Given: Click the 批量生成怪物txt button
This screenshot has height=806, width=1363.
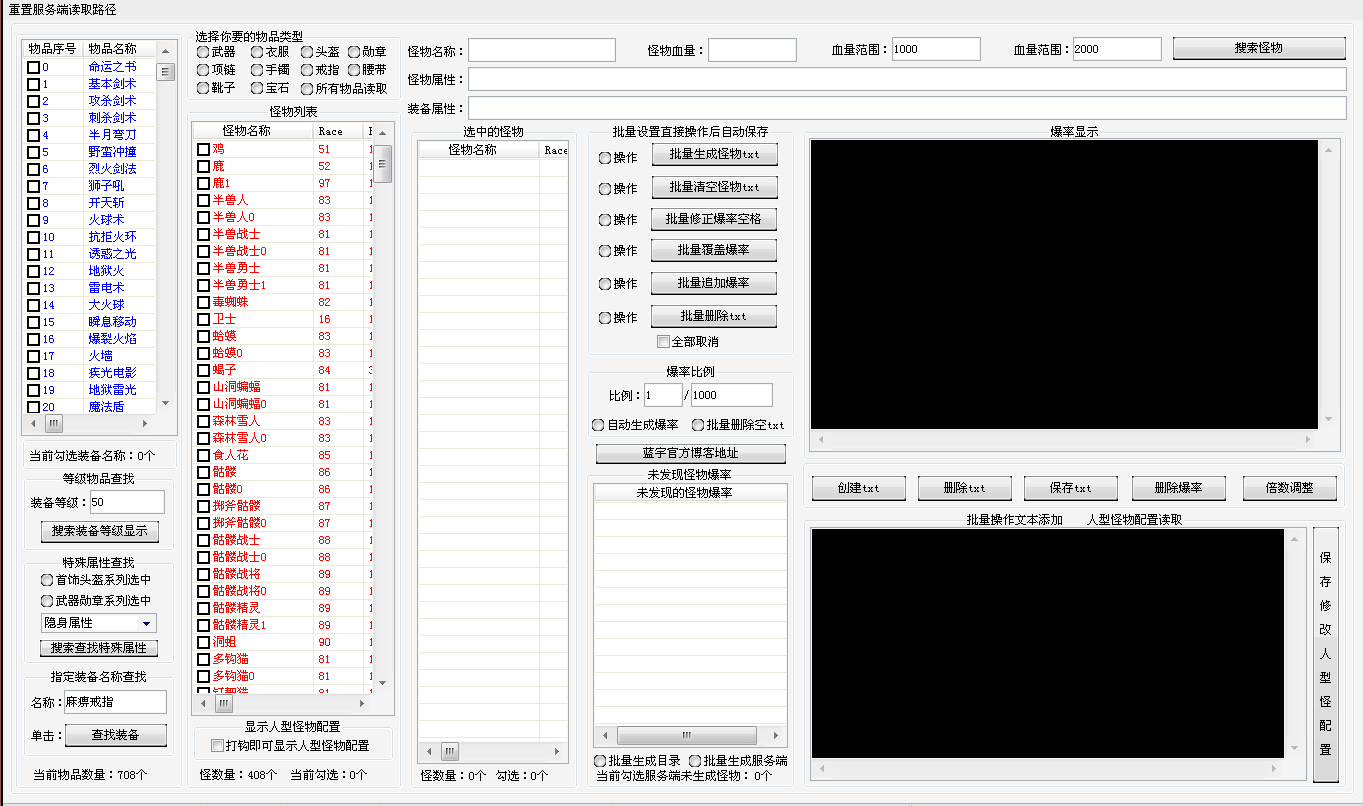Looking at the screenshot, I should point(714,155).
